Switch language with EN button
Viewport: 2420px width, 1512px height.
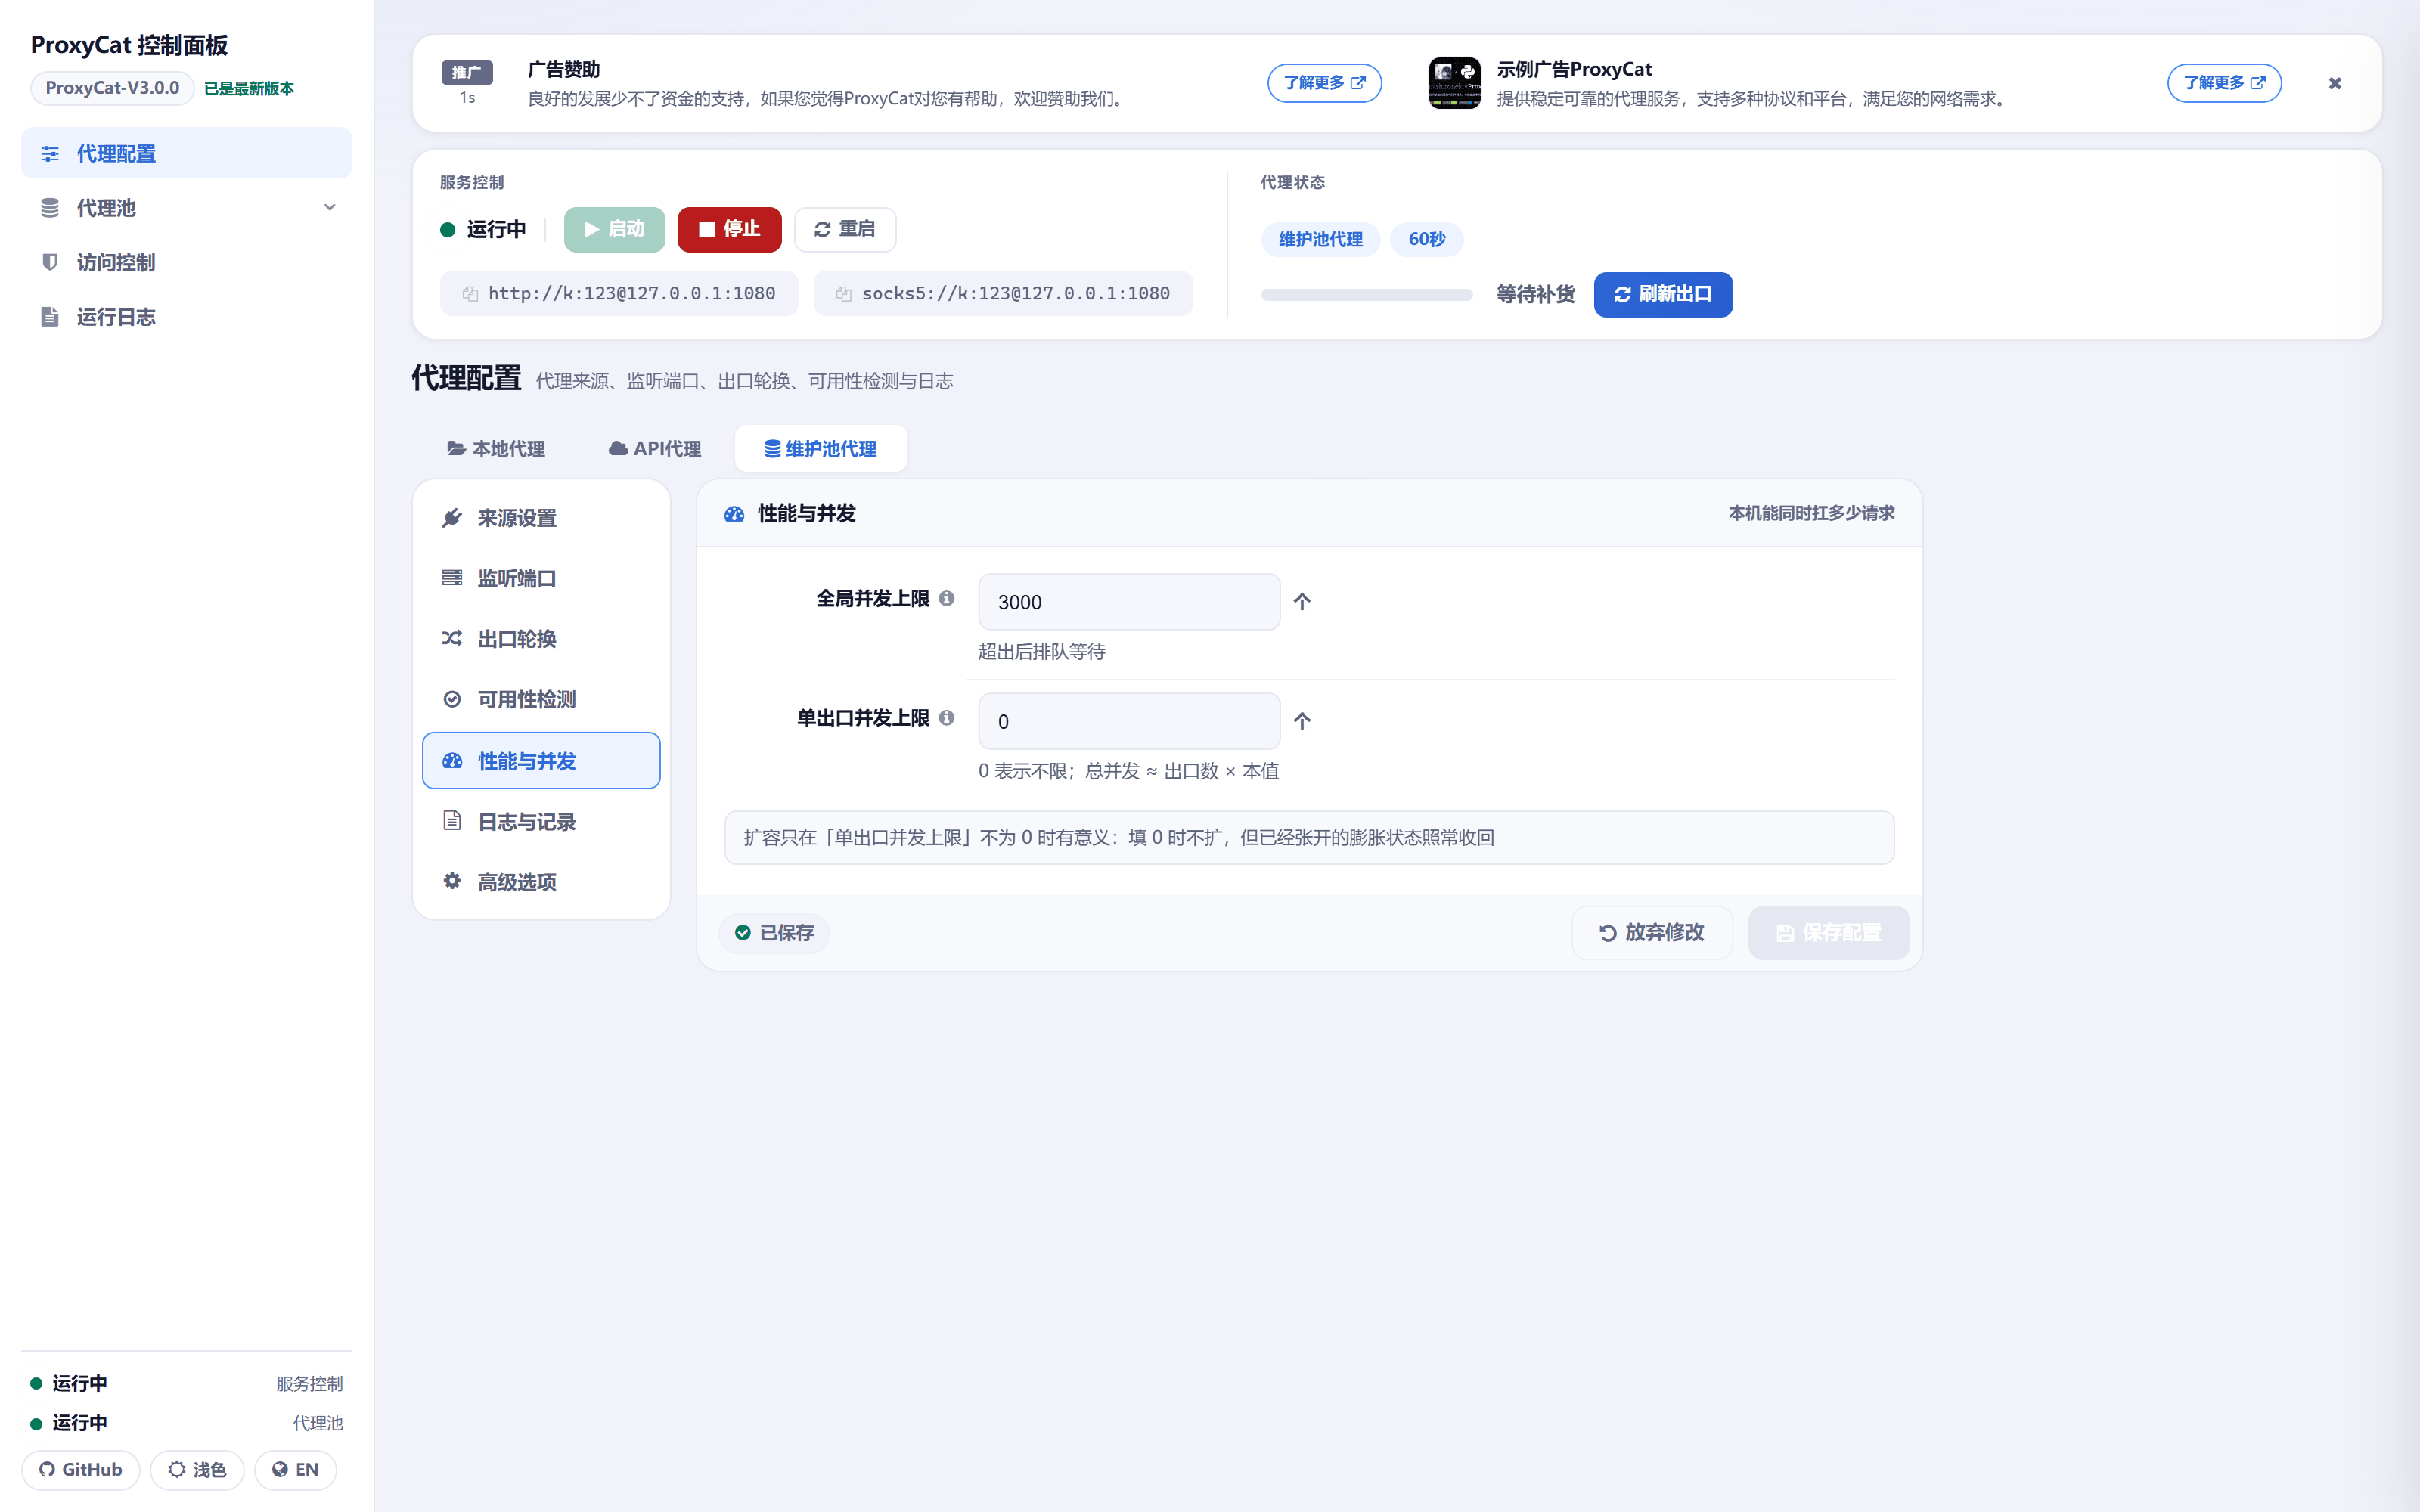(x=295, y=1470)
